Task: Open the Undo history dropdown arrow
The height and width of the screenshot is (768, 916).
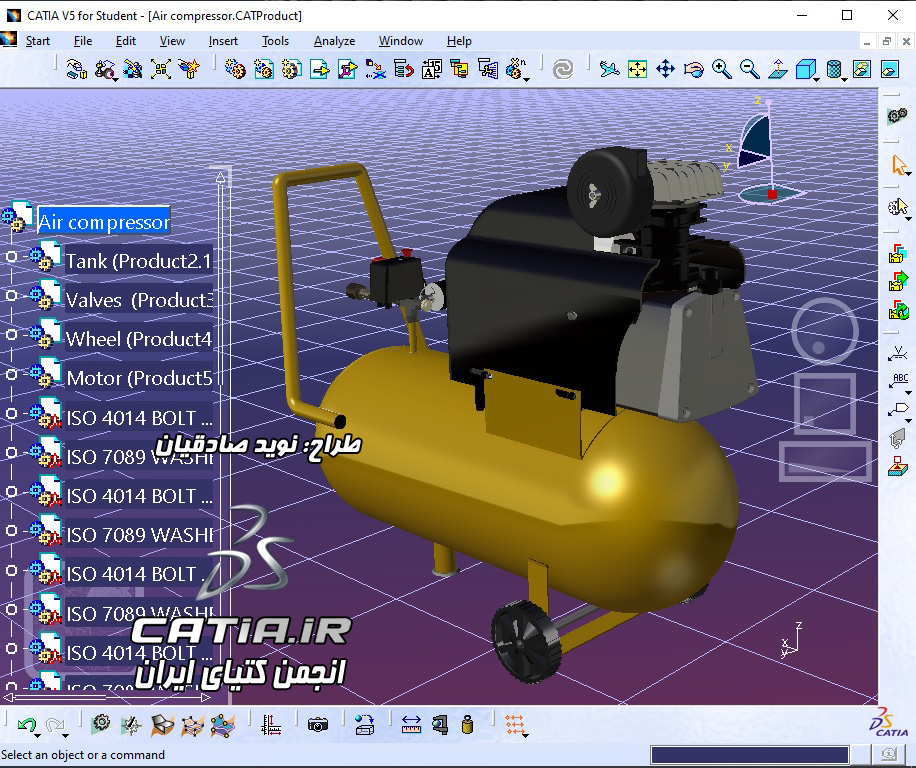Action: tap(38, 735)
